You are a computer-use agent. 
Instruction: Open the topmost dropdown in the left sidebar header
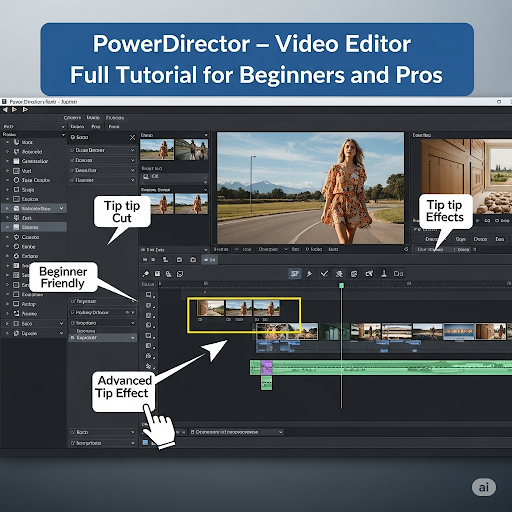click(x=63, y=127)
